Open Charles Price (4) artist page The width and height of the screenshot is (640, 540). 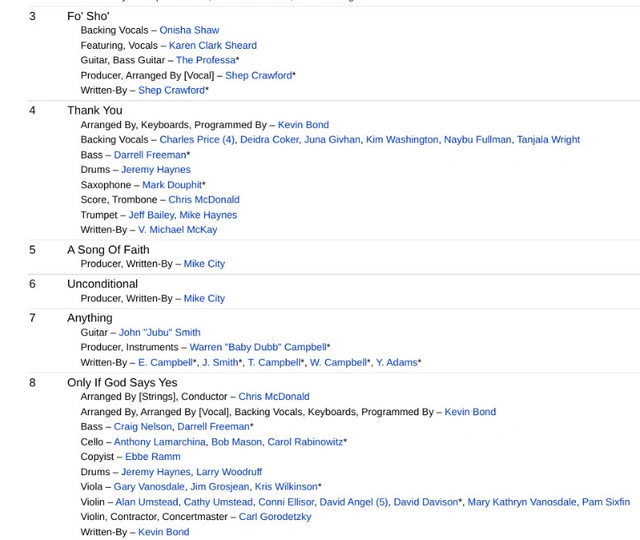point(196,140)
